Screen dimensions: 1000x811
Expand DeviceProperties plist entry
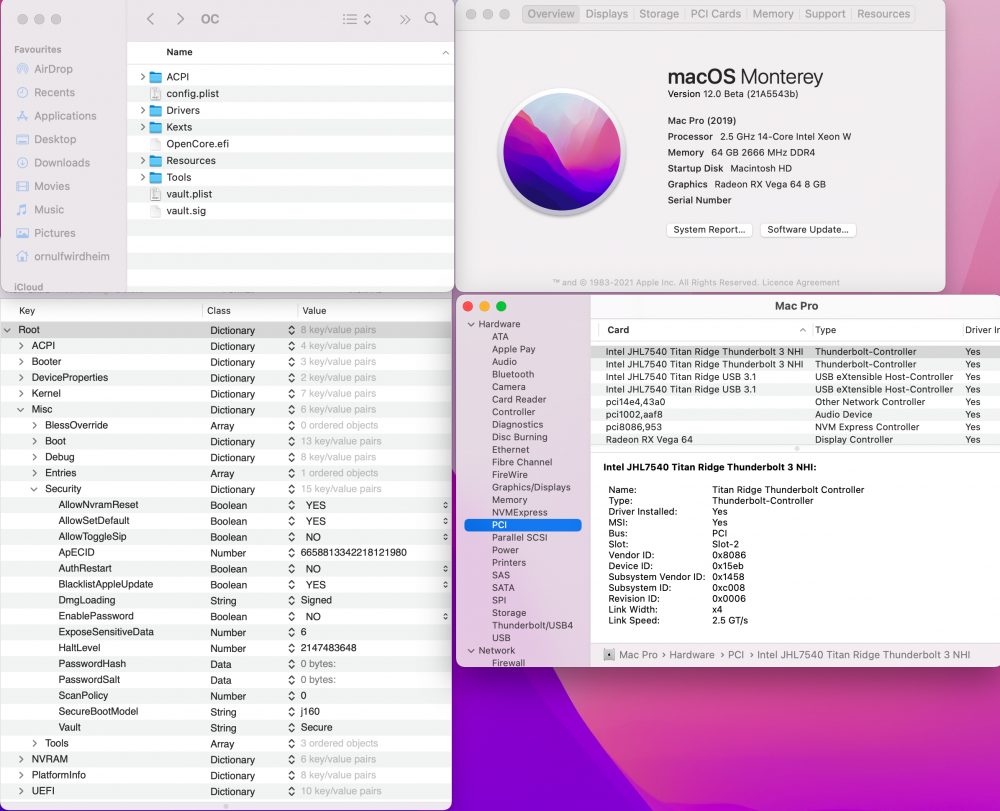pos(21,377)
